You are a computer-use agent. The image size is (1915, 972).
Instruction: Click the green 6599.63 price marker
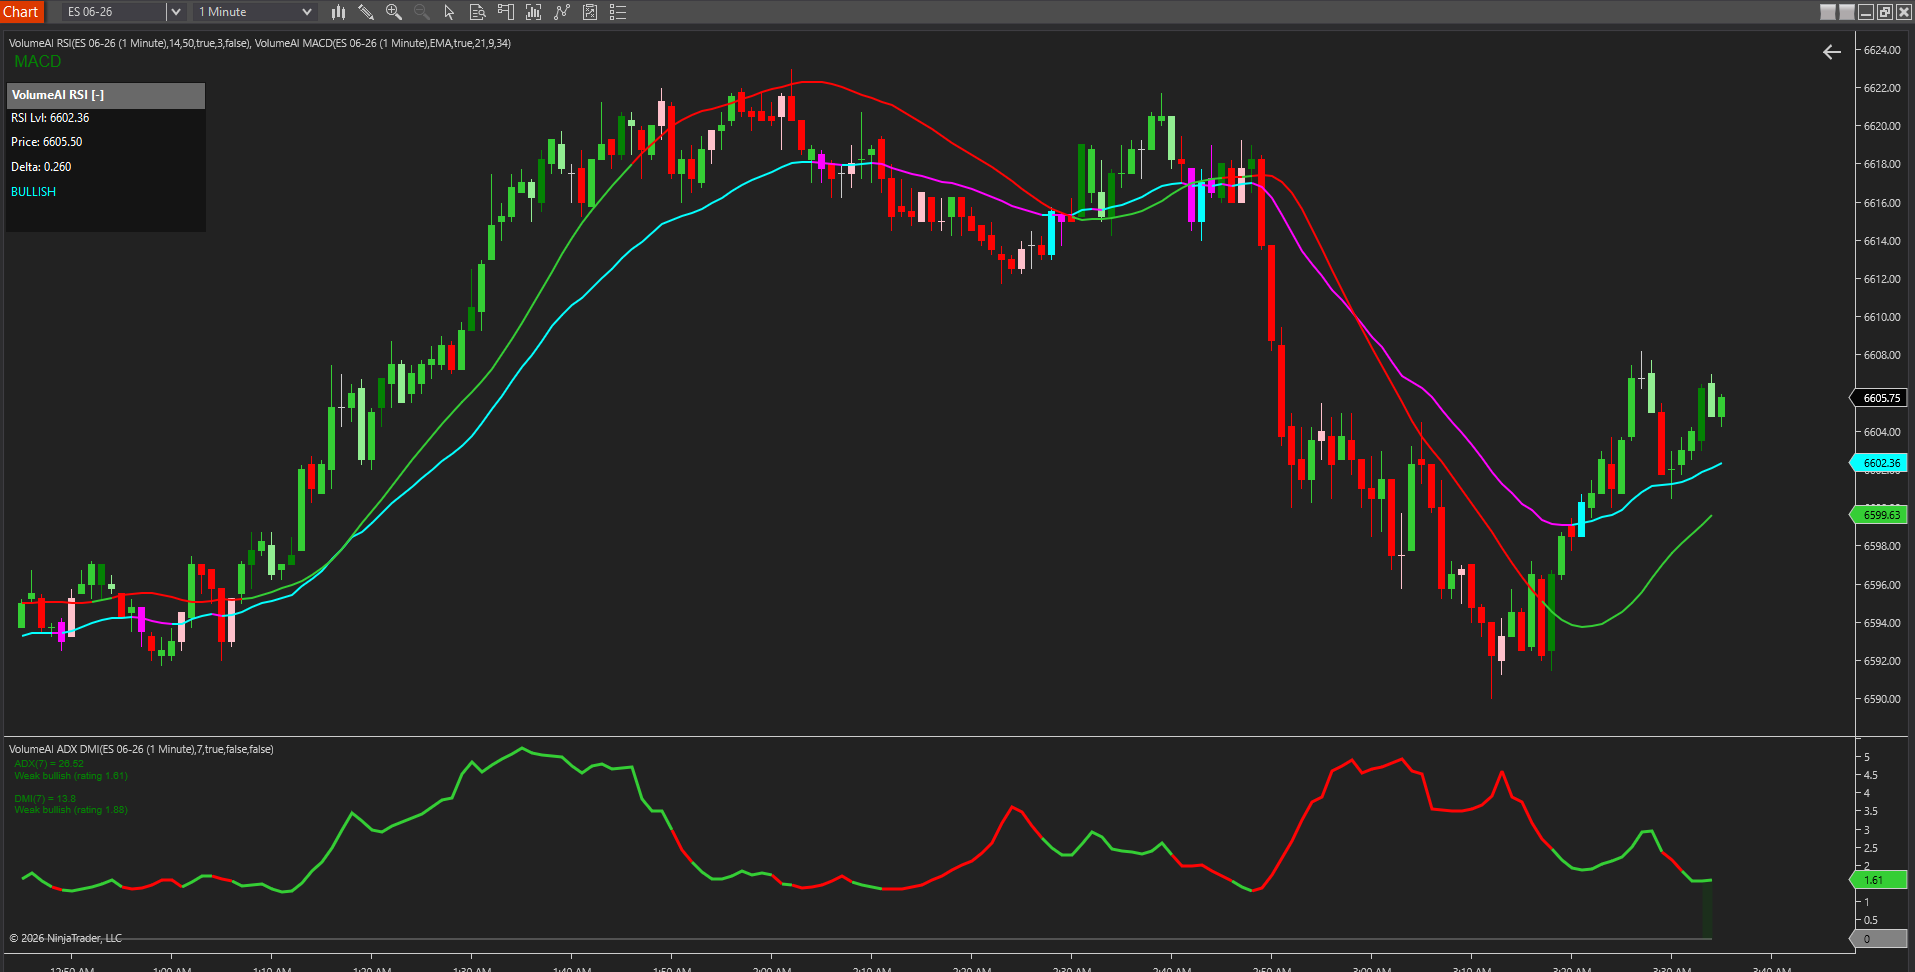pos(1879,515)
